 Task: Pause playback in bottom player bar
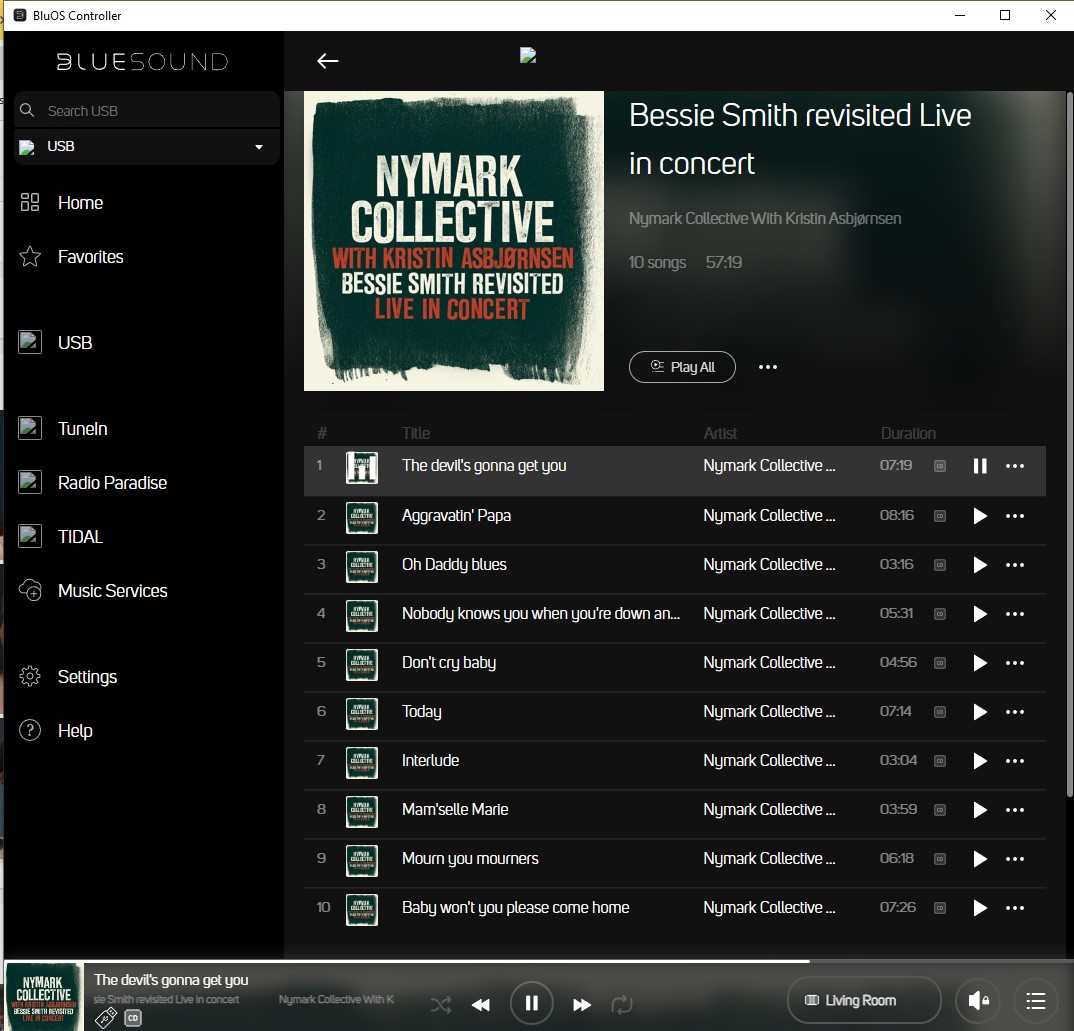(x=532, y=1004)
